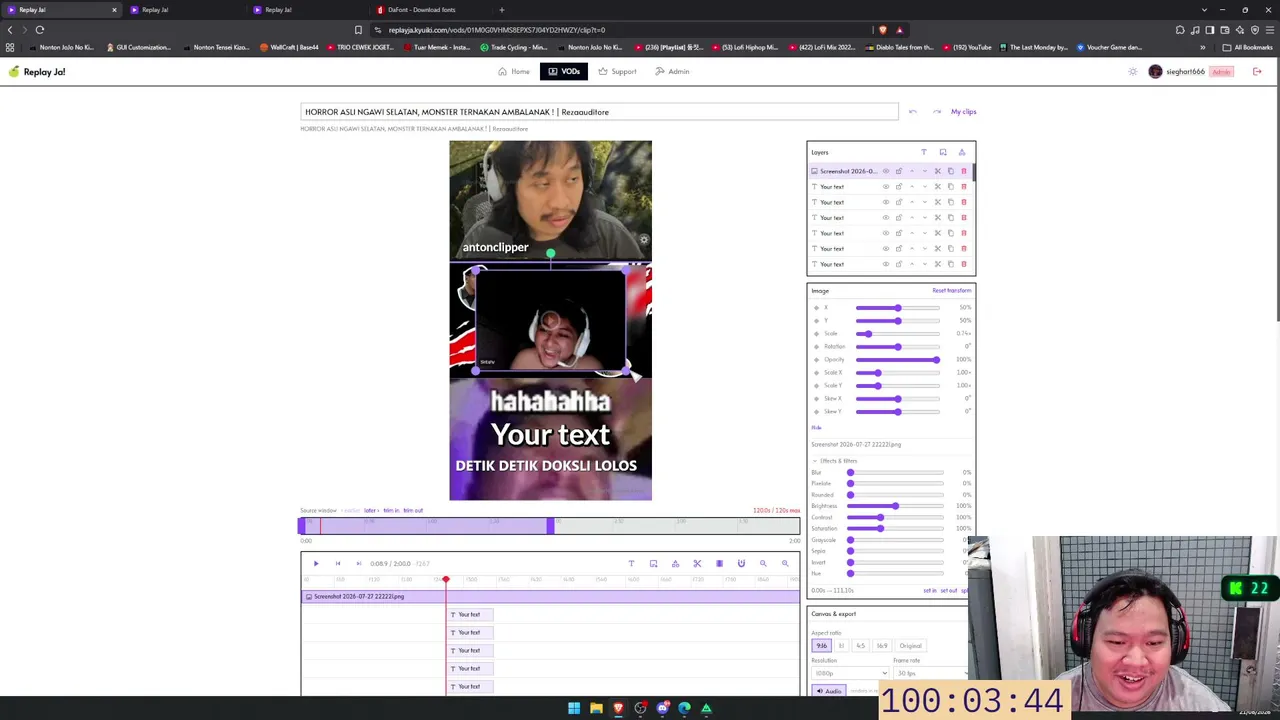The image size is (1280, 720).
Task: Split the Screenshot layer with its scissors icon
Action: coord(937,171)
